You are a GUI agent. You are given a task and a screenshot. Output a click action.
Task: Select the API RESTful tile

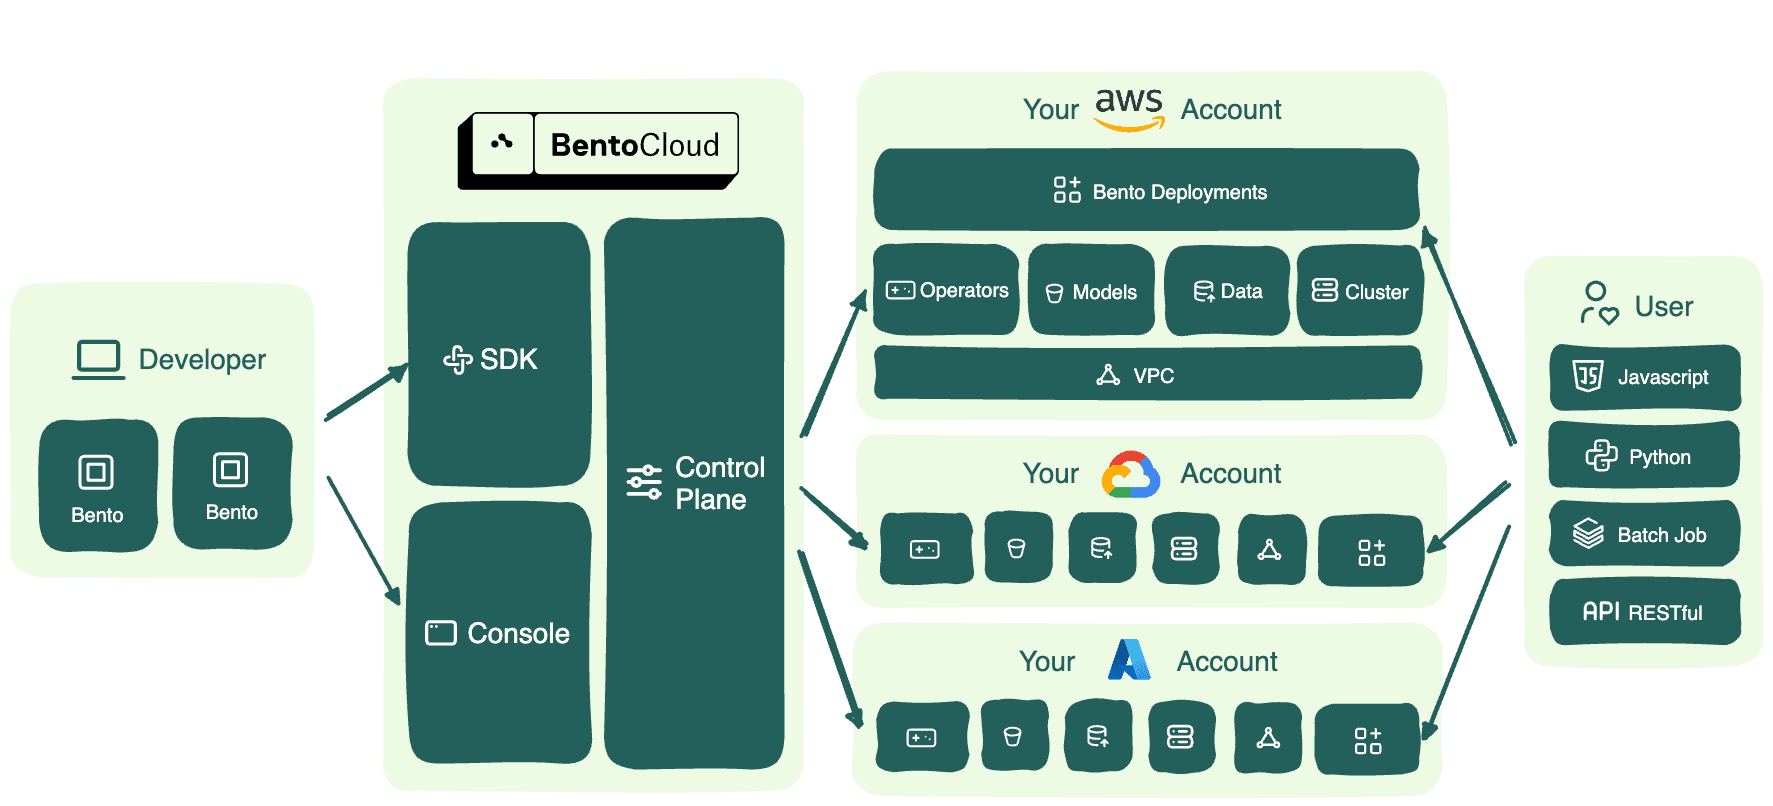[x=1645, y=611]
